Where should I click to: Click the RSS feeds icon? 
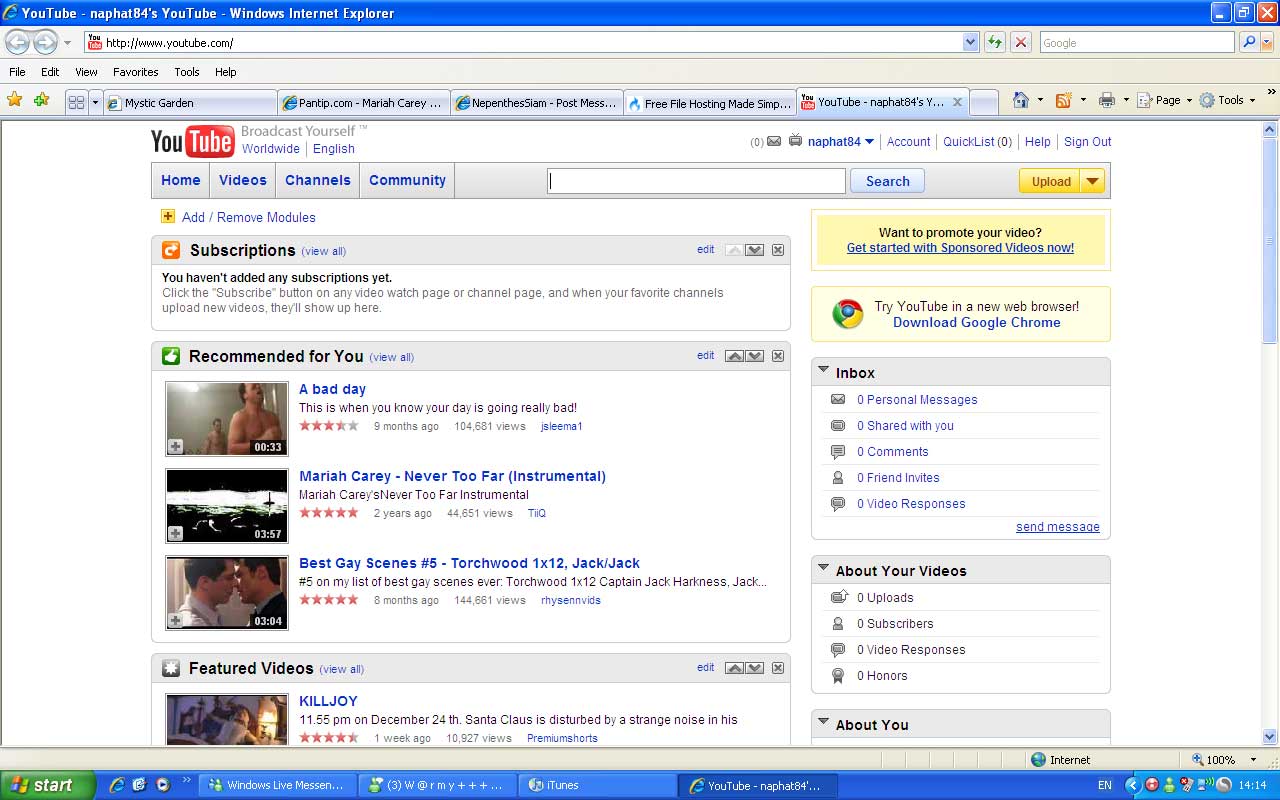[x=1064, y=100]
